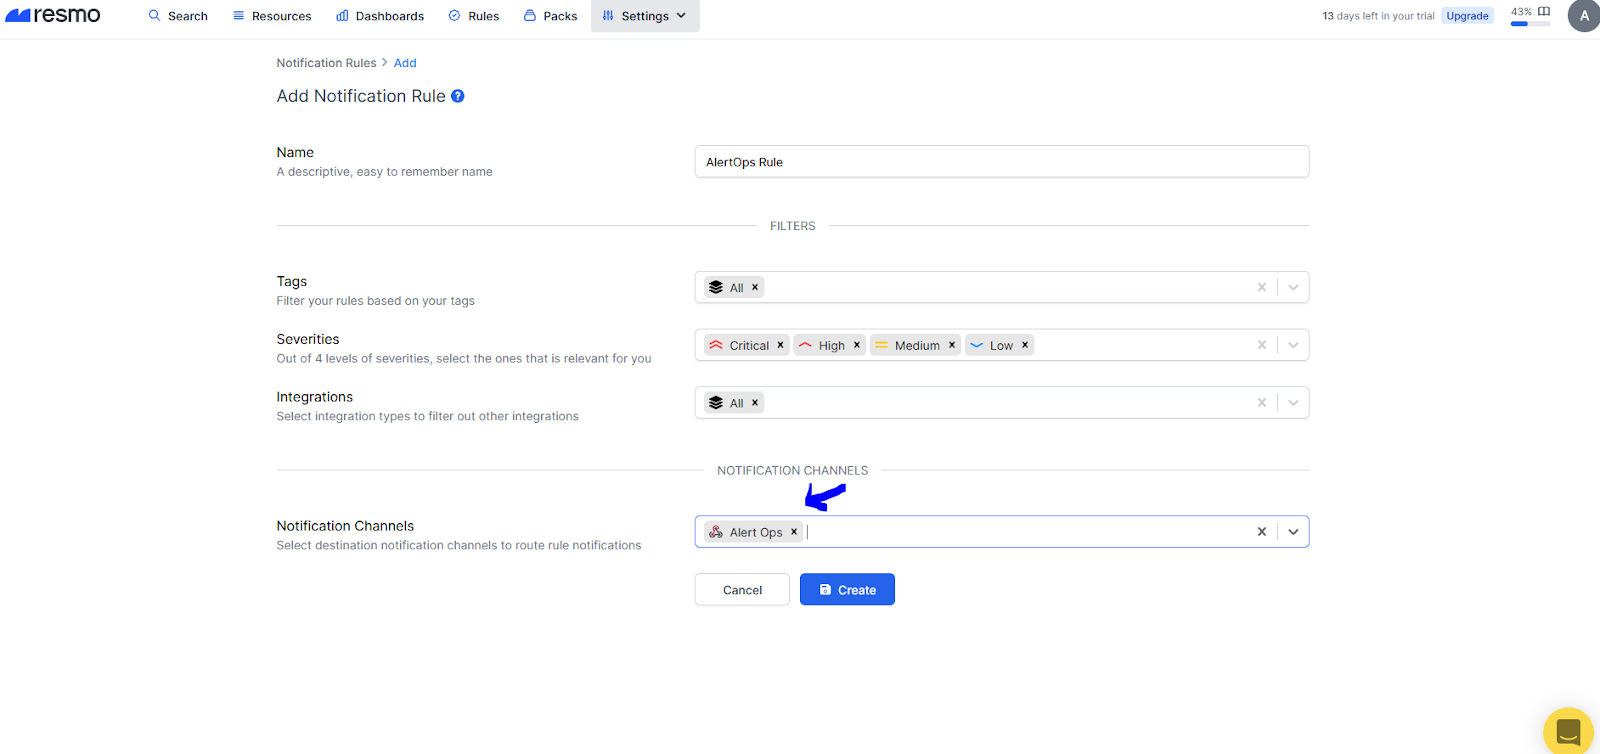Click the Notification Rules breadcrumb link
The height and width of the screenshot is (754, 1600).
[x=326, y=63]
